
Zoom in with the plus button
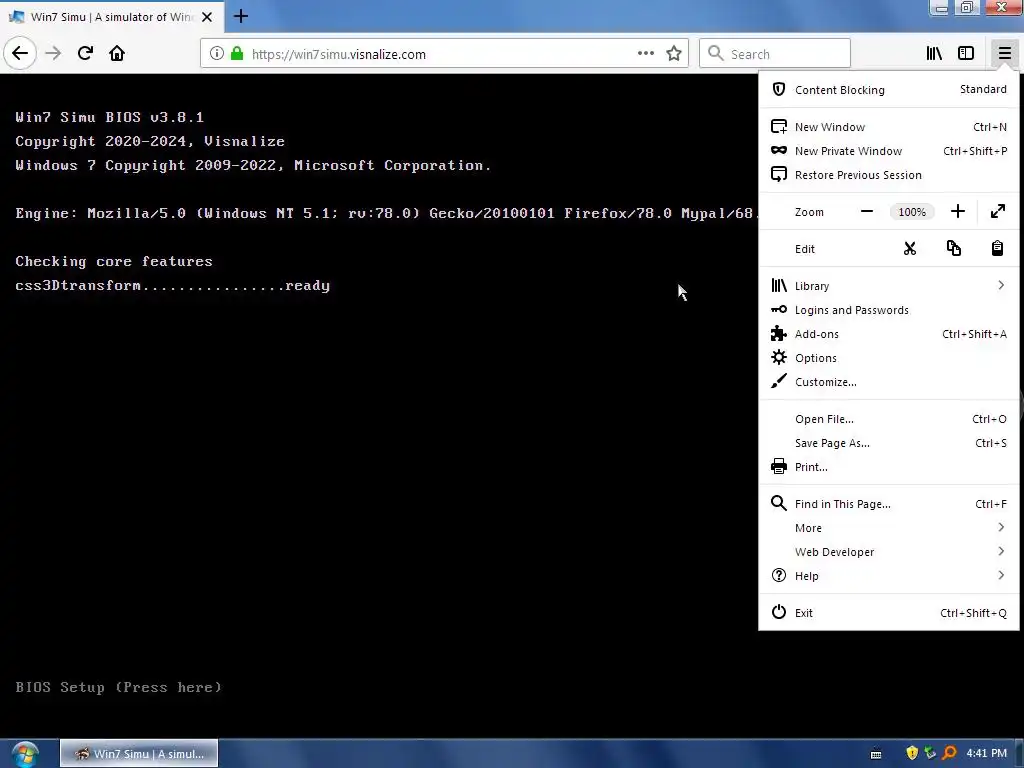[x=957, y=212]
